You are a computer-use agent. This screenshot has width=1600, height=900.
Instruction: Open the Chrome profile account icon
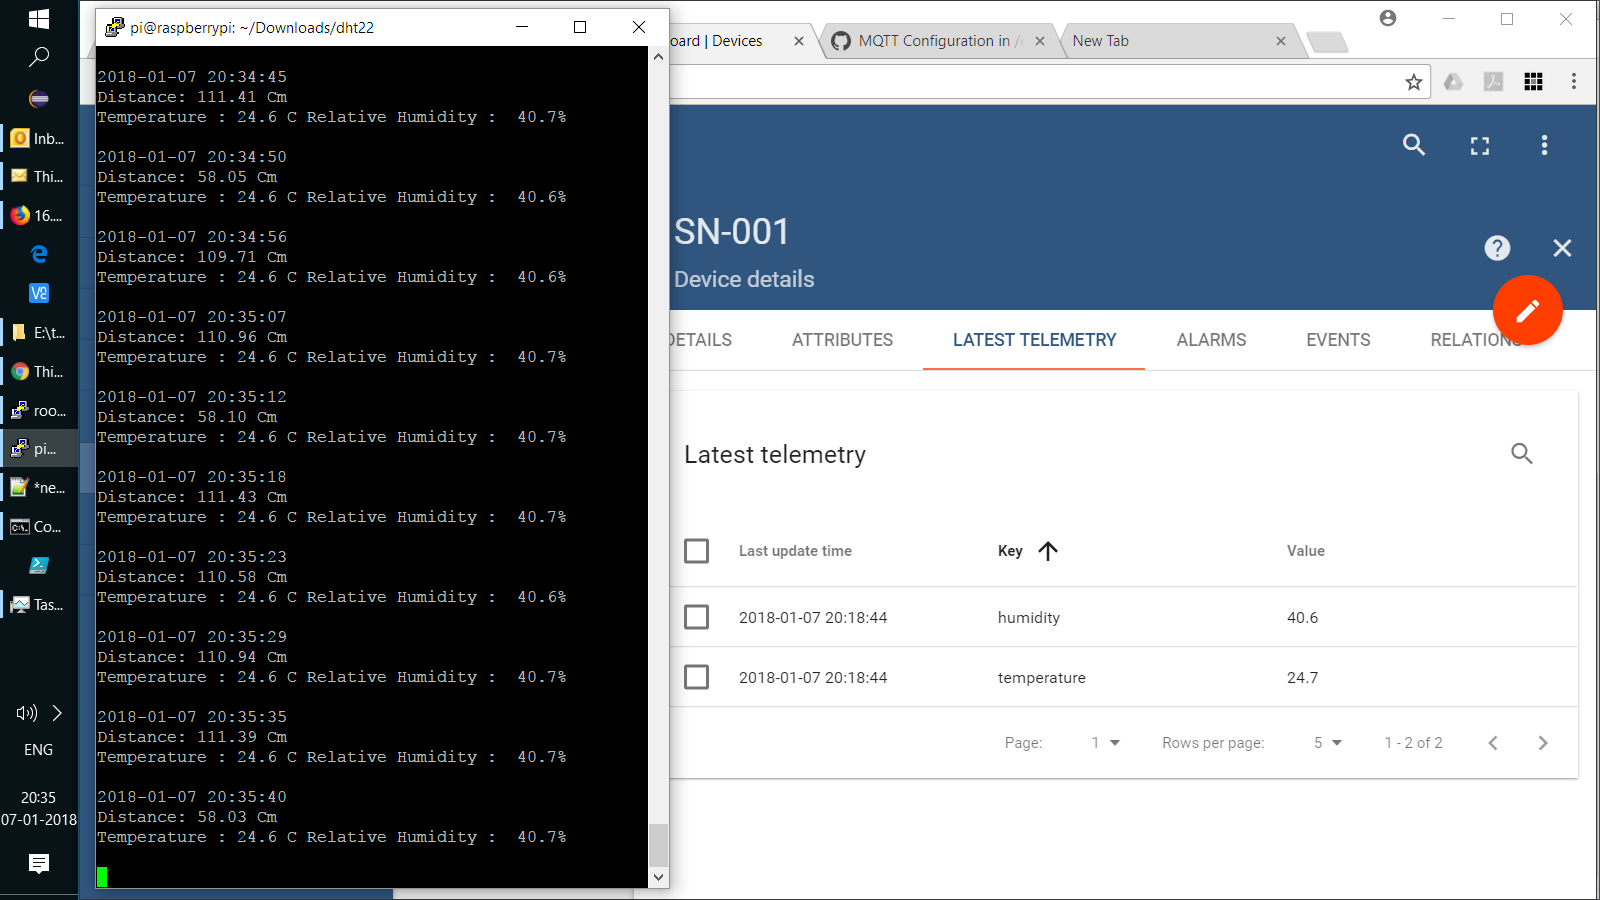(x=1389, y=18)
